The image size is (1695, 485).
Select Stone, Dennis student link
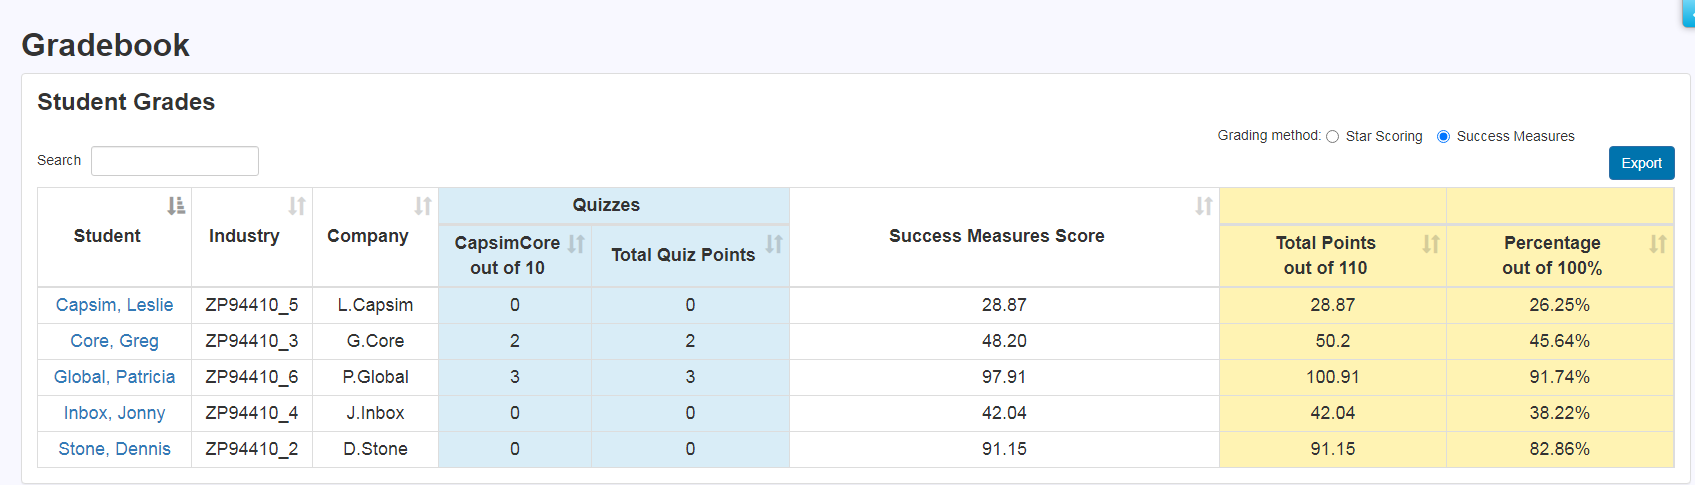(x=114, y=449)
